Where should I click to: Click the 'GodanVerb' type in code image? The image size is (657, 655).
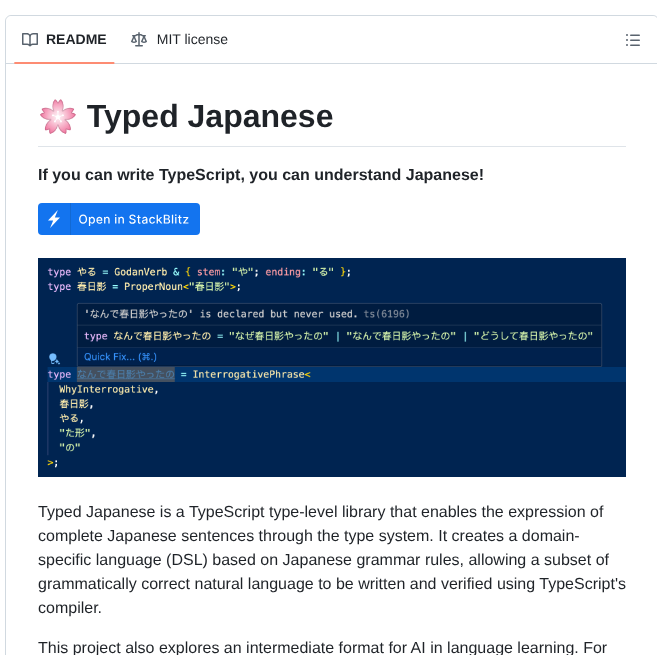[140, 272]
